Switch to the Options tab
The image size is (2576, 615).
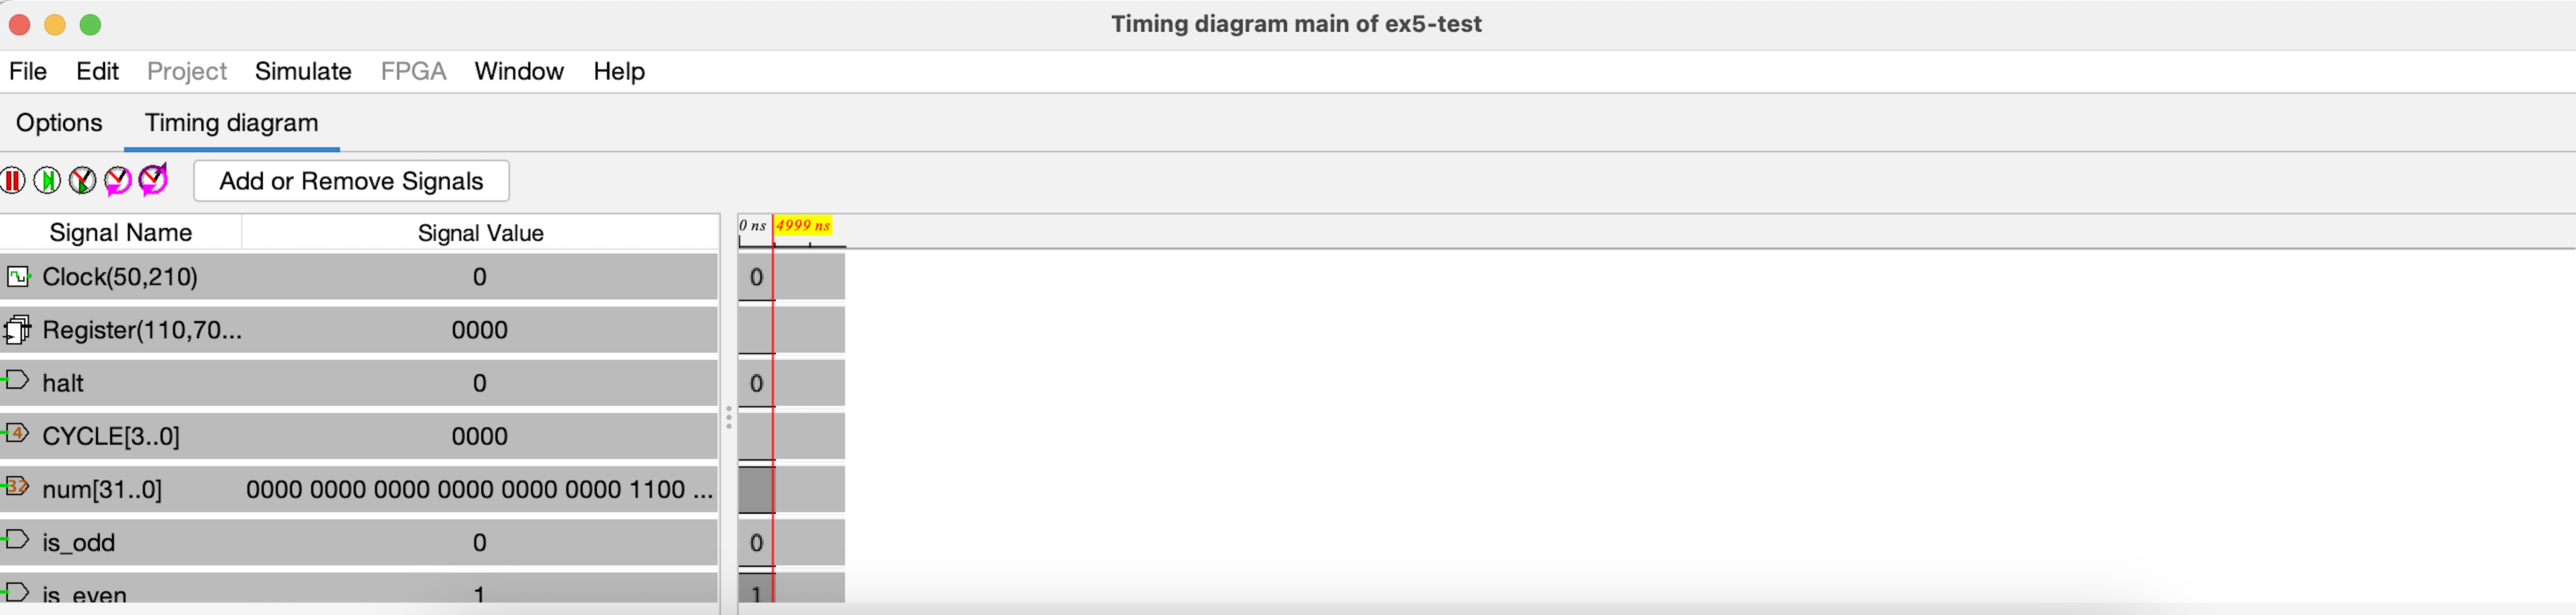tap(59, 123)
